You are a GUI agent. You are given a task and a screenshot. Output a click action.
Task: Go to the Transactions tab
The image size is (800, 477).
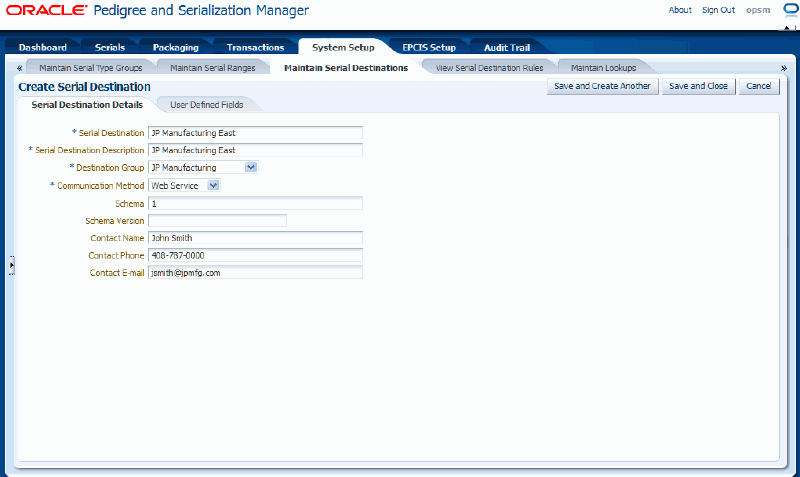click(255, 47)
